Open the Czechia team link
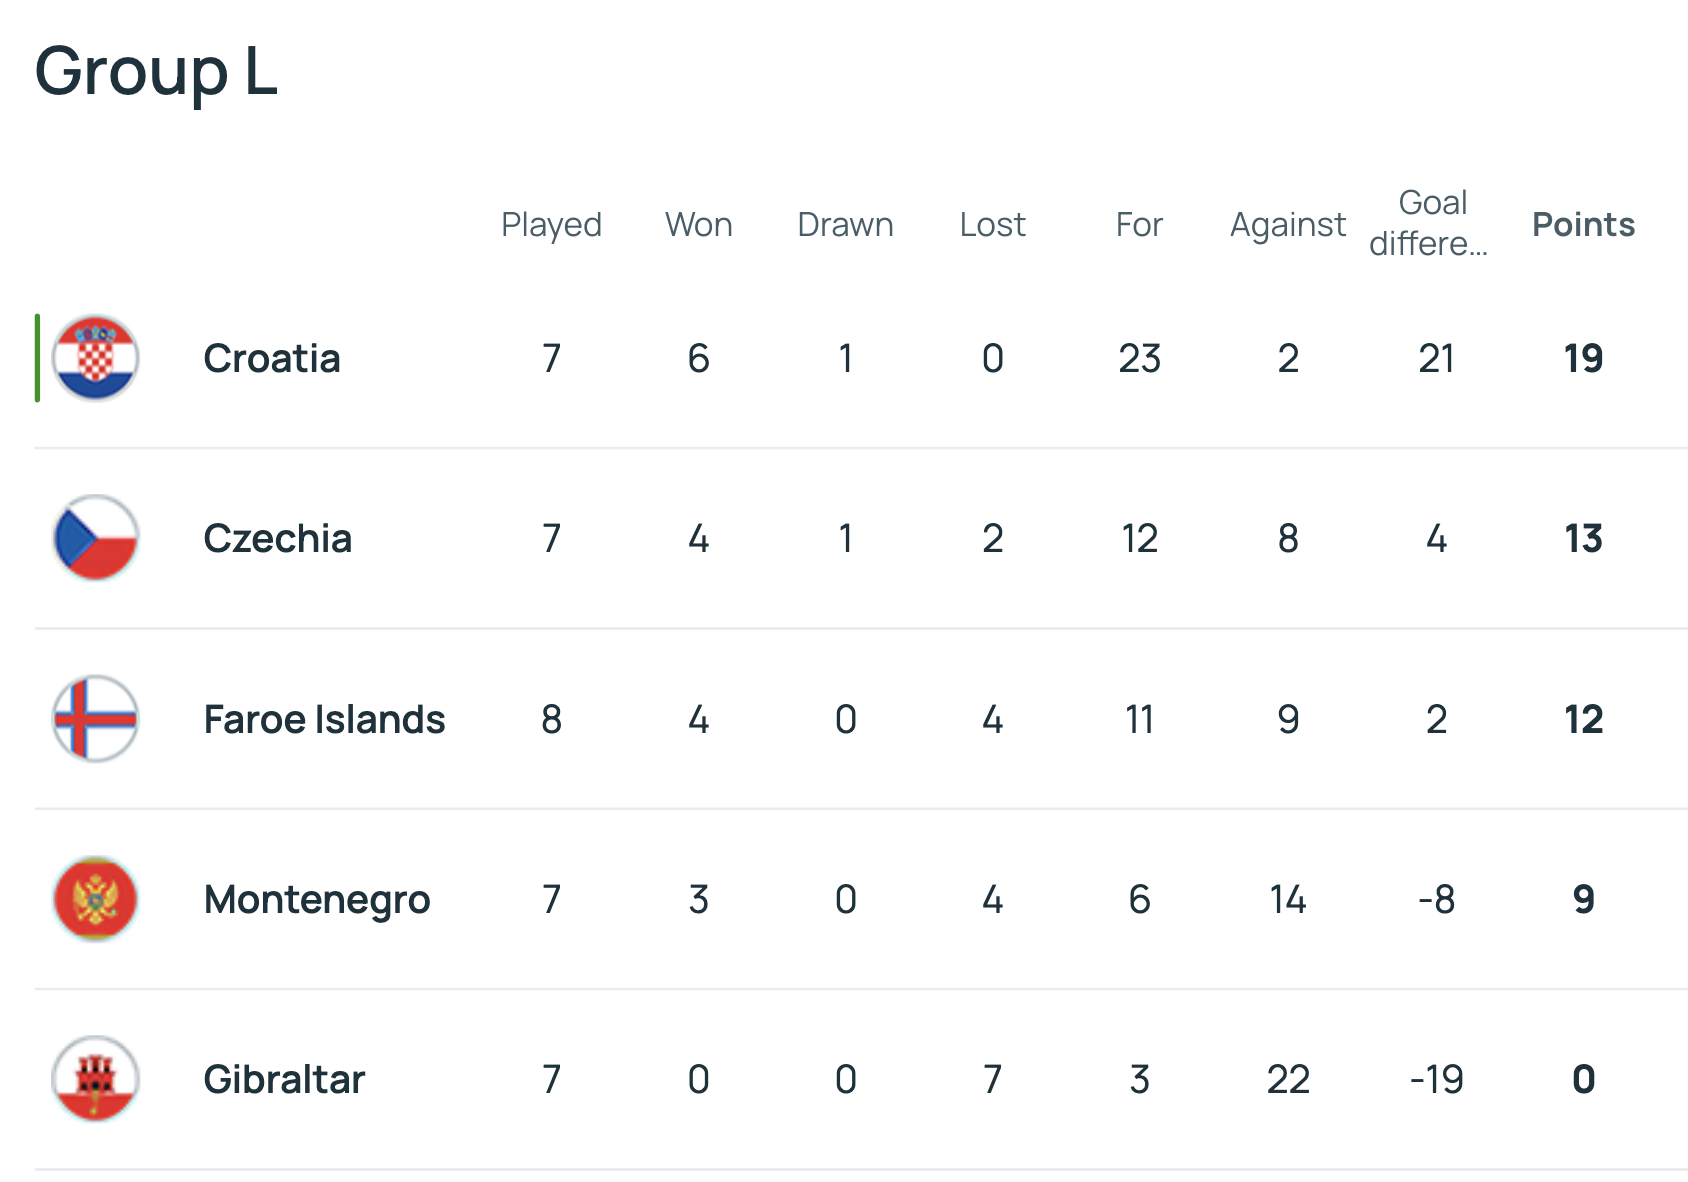Viewport: 1688px width, 1182px height. tap(278, 538)
